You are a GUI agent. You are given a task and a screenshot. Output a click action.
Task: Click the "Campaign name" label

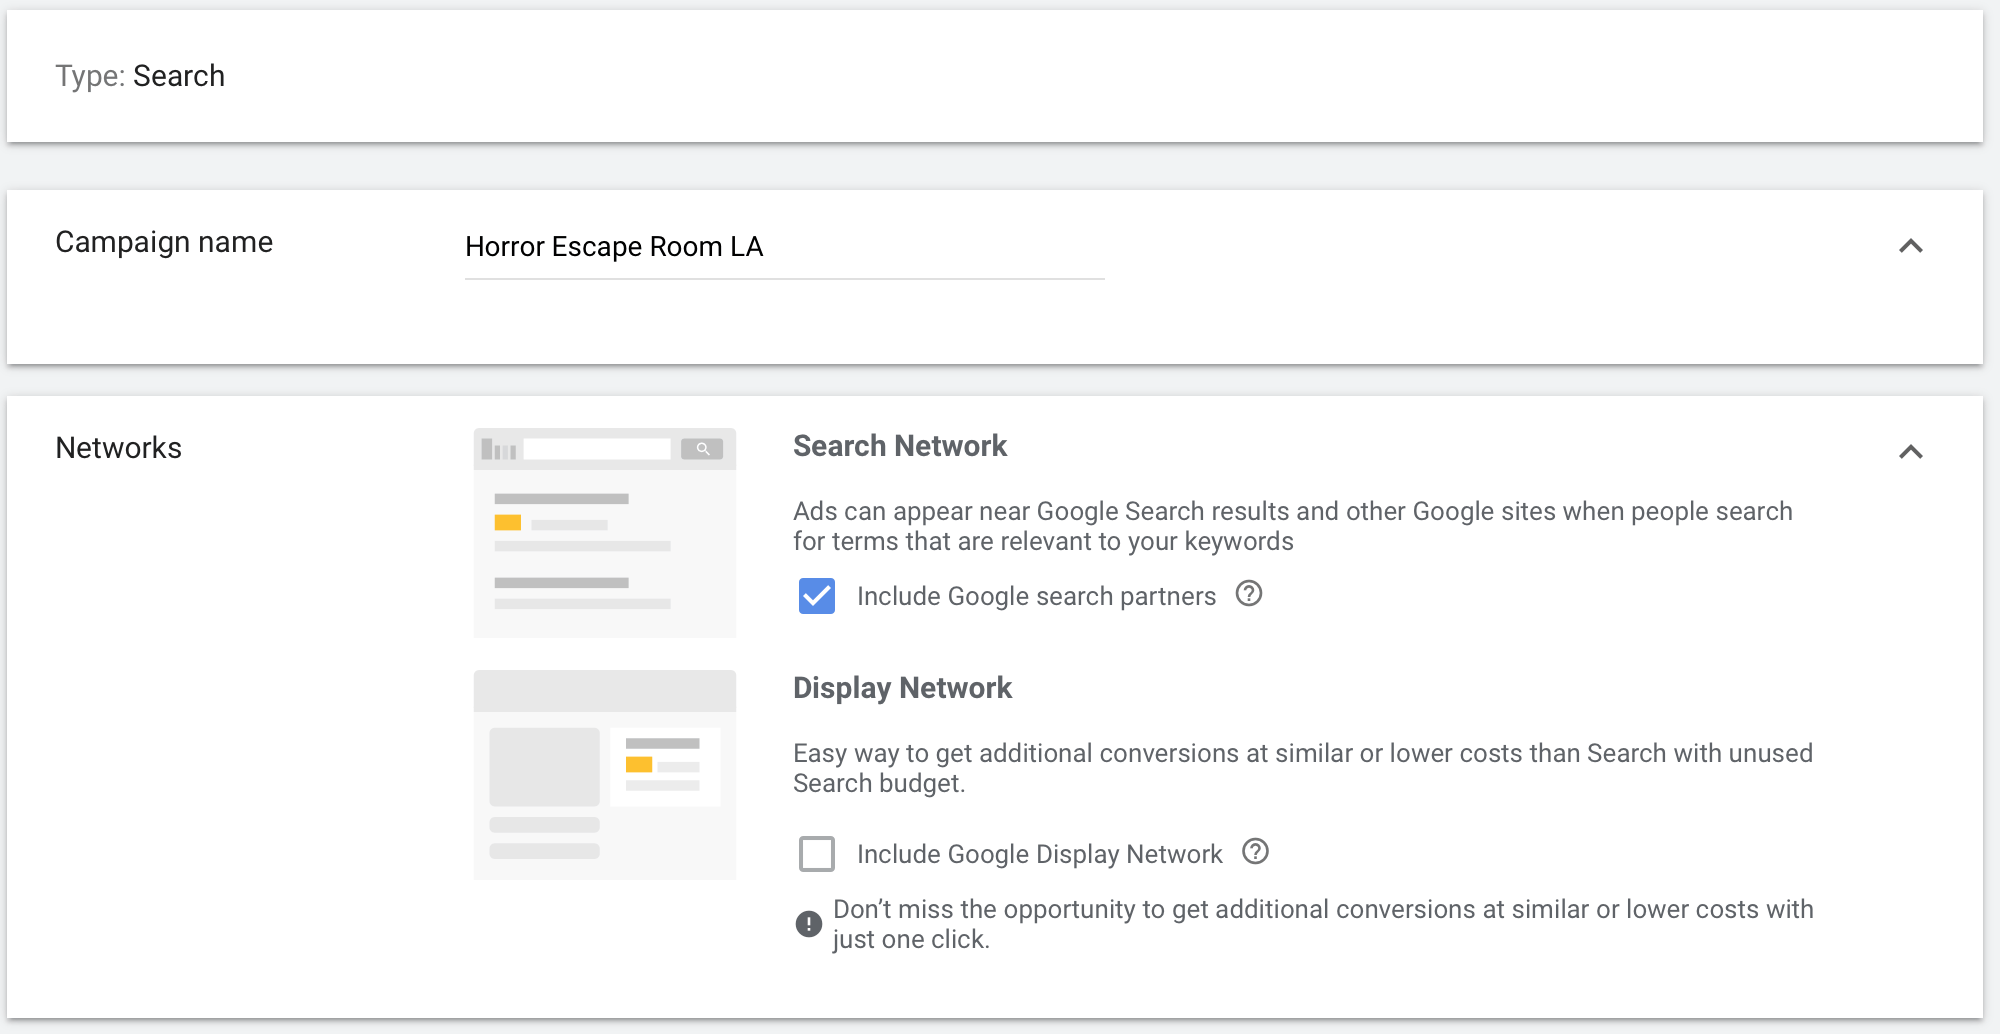[x=164, y=241]
